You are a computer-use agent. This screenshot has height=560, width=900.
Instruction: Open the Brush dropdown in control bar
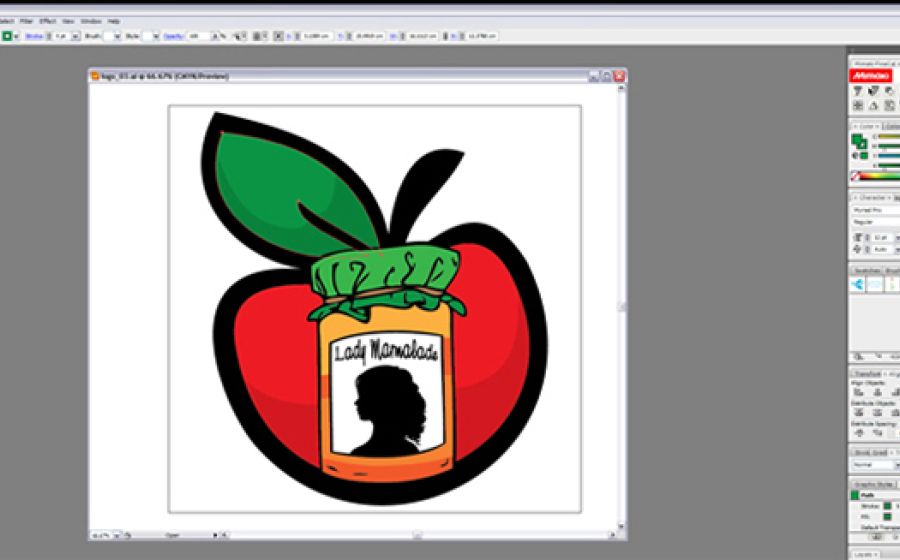[x=117, y=36]
